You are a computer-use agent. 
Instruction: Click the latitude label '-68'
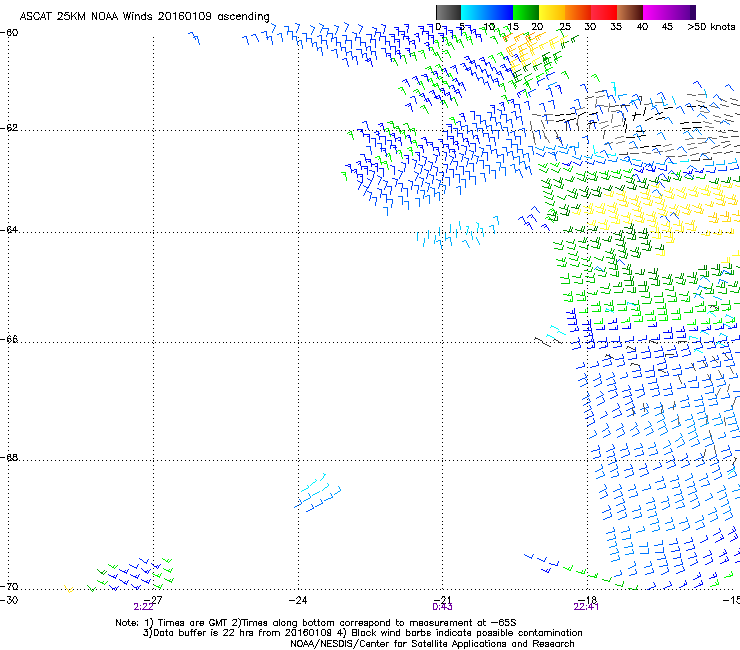coord(9,458)
